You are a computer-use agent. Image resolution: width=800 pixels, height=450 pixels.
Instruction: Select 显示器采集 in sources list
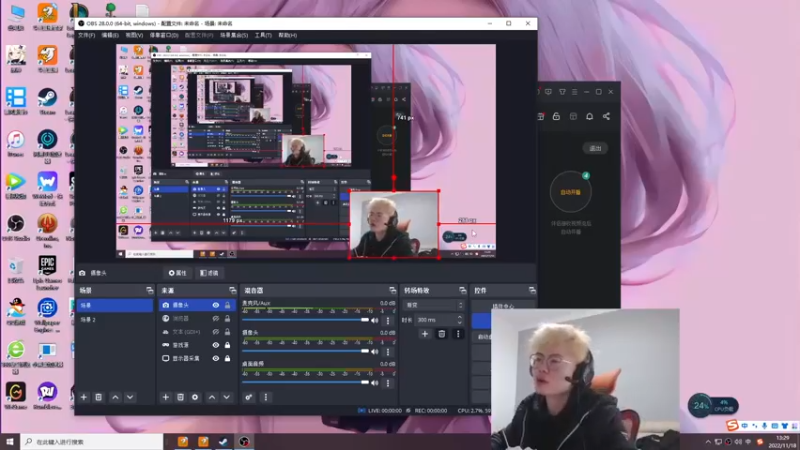pos(197,358)
